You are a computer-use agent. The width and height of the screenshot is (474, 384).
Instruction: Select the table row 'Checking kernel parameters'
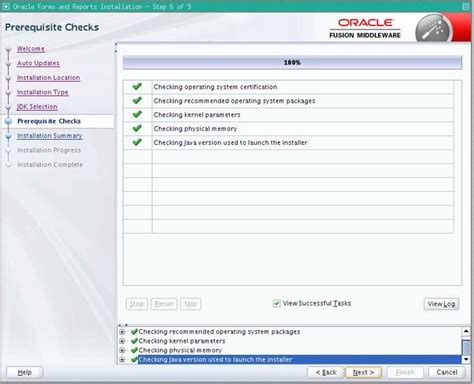pos(288,115)
